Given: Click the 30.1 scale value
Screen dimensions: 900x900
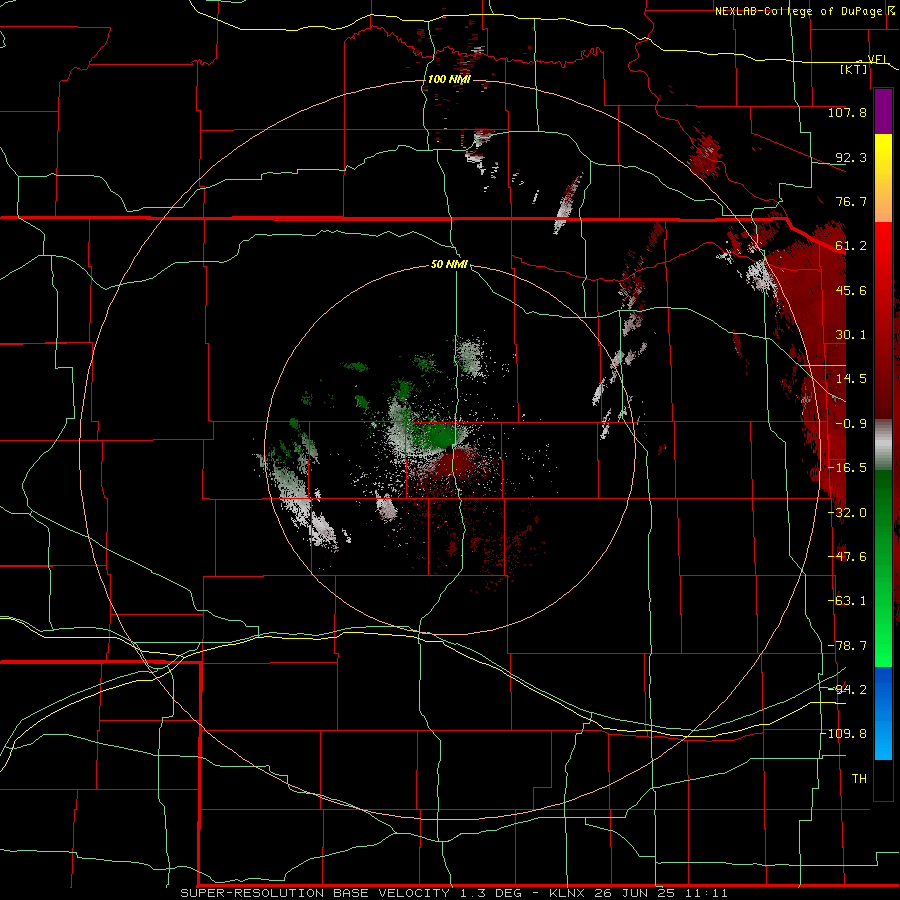Looking at the screenshot, I should (851, 335).
